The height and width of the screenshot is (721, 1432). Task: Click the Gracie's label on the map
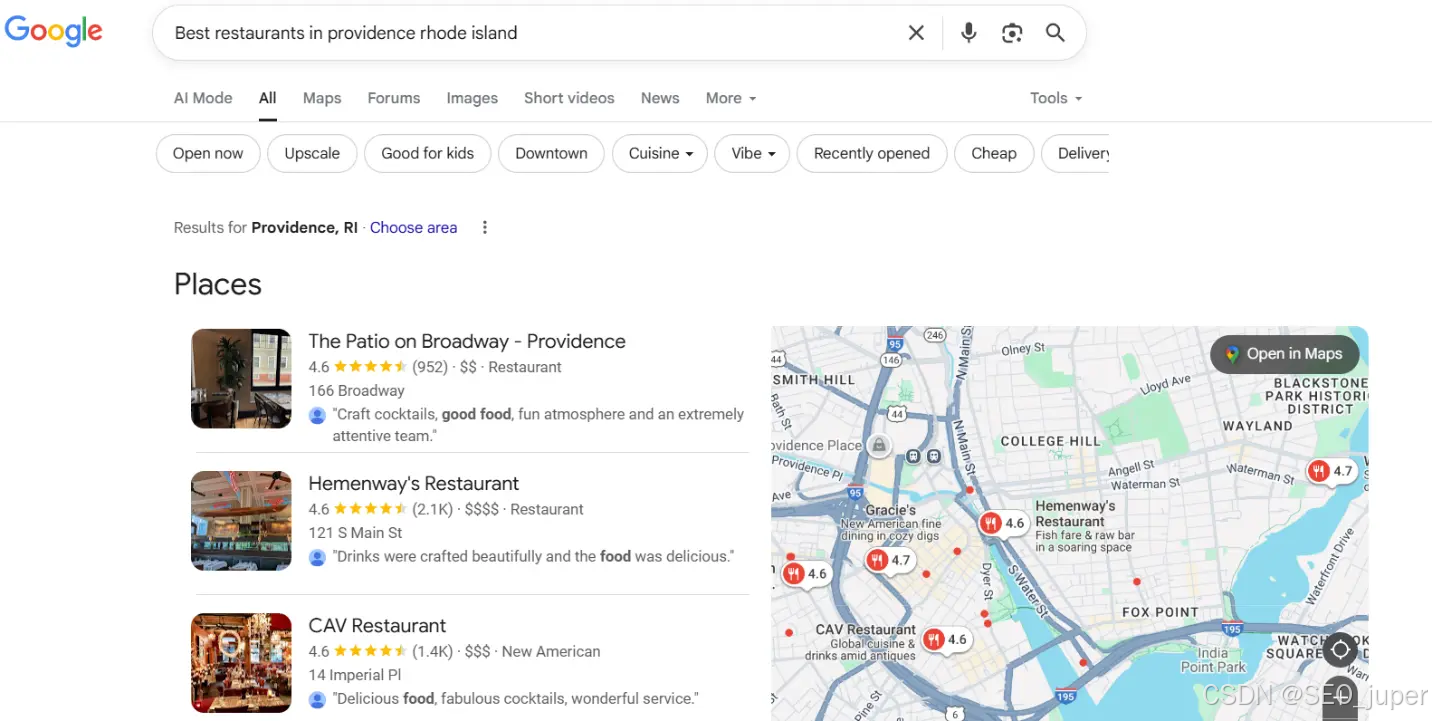(891, 510)
